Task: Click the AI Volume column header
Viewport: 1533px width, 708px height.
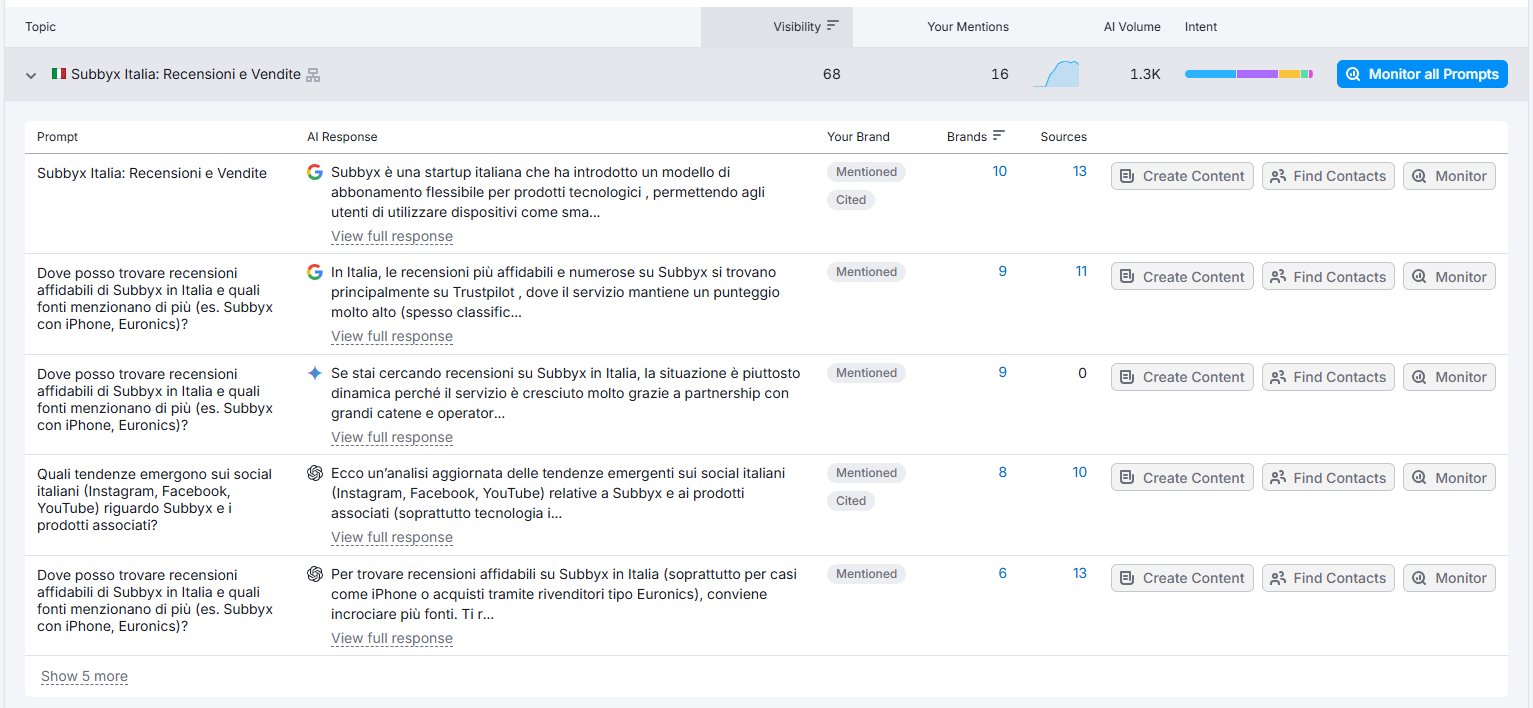Action: (x=1132, y=27)
